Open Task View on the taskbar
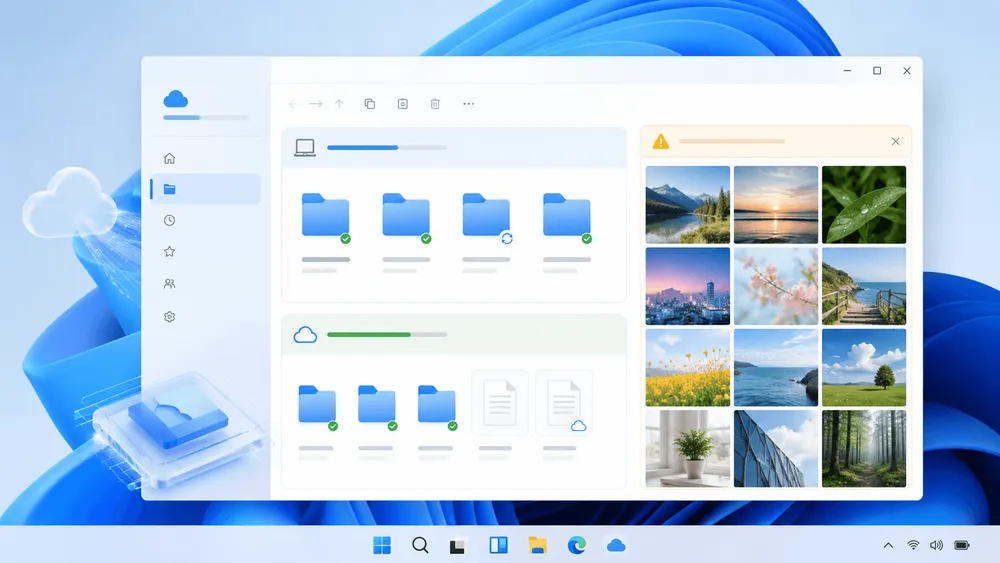This screenshot has height=563, width=1000. pyautogui.click(x=457, y=546)
